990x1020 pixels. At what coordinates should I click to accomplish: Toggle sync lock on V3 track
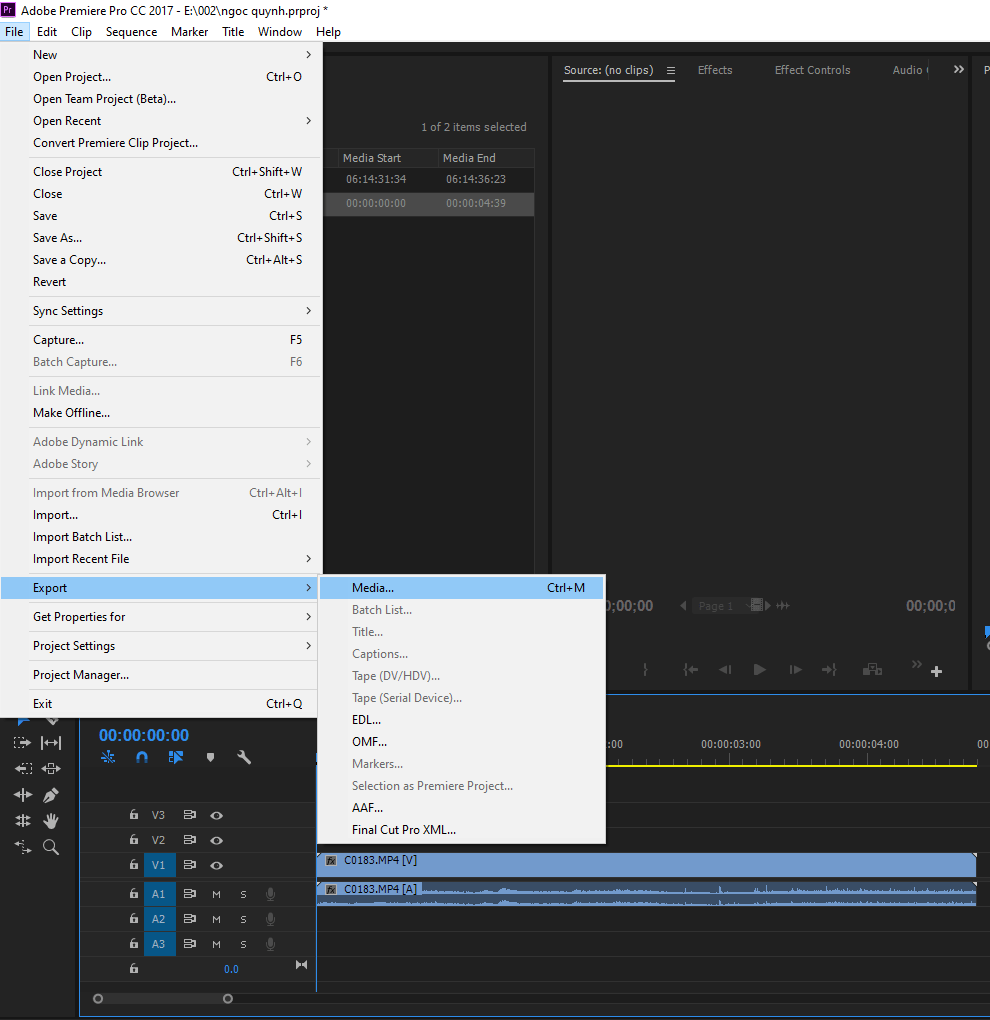[x=190, y=814]
